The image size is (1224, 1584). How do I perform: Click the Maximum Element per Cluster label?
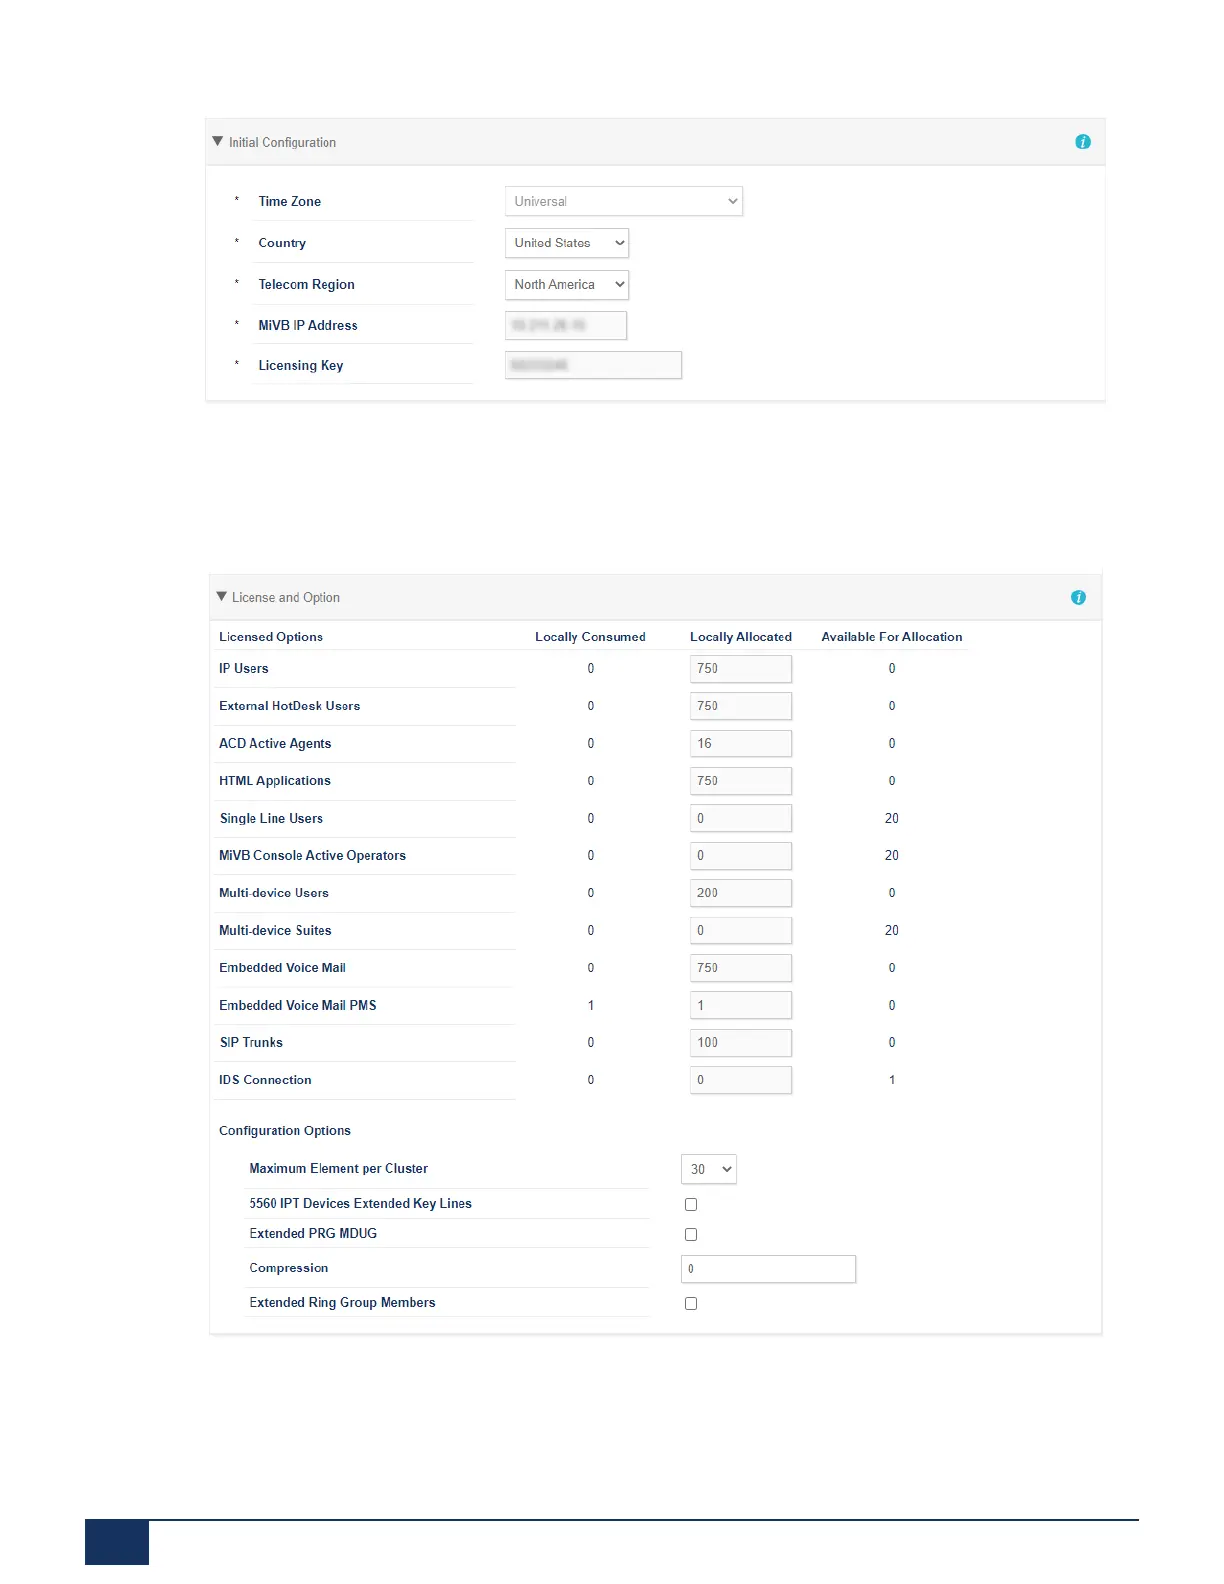click(x=338, y=1169)
